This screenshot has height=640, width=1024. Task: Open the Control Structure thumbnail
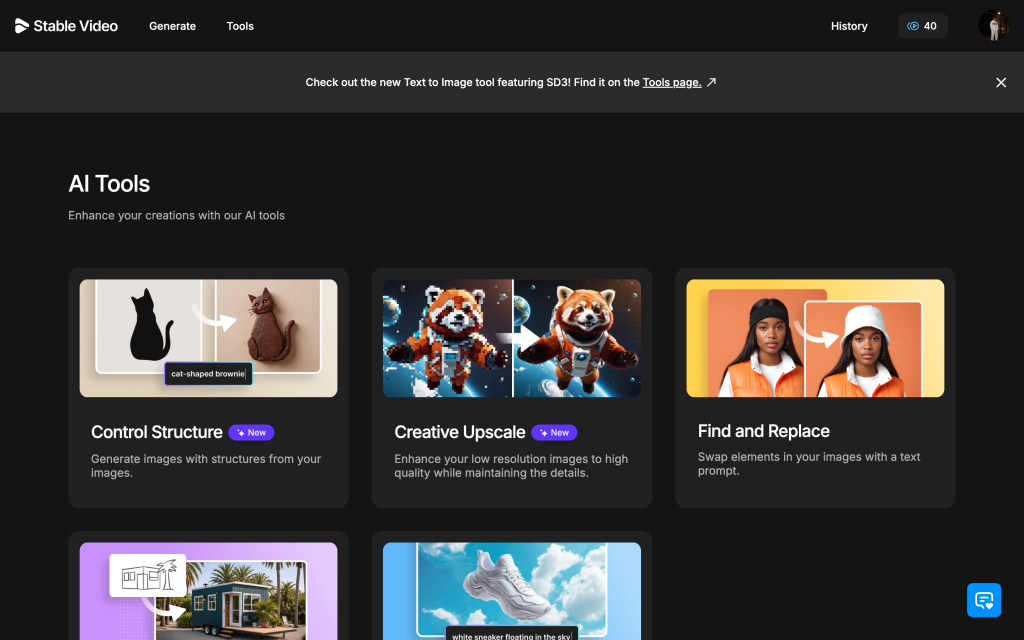coord(208,338)
